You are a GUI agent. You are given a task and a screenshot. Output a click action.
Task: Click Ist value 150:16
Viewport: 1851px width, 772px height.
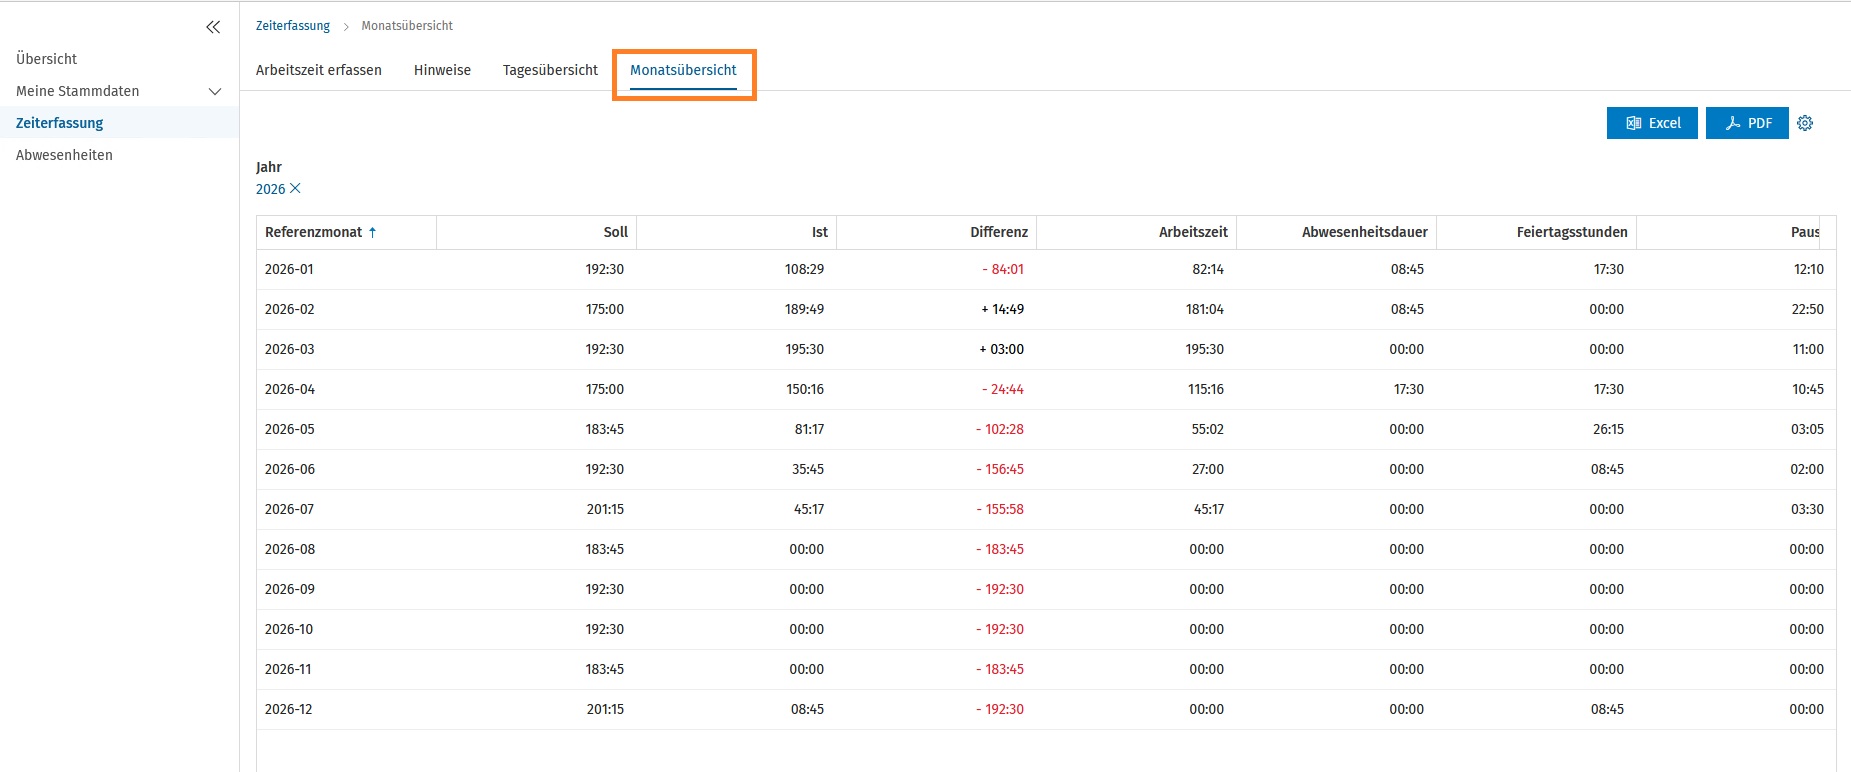pos(805,389)
